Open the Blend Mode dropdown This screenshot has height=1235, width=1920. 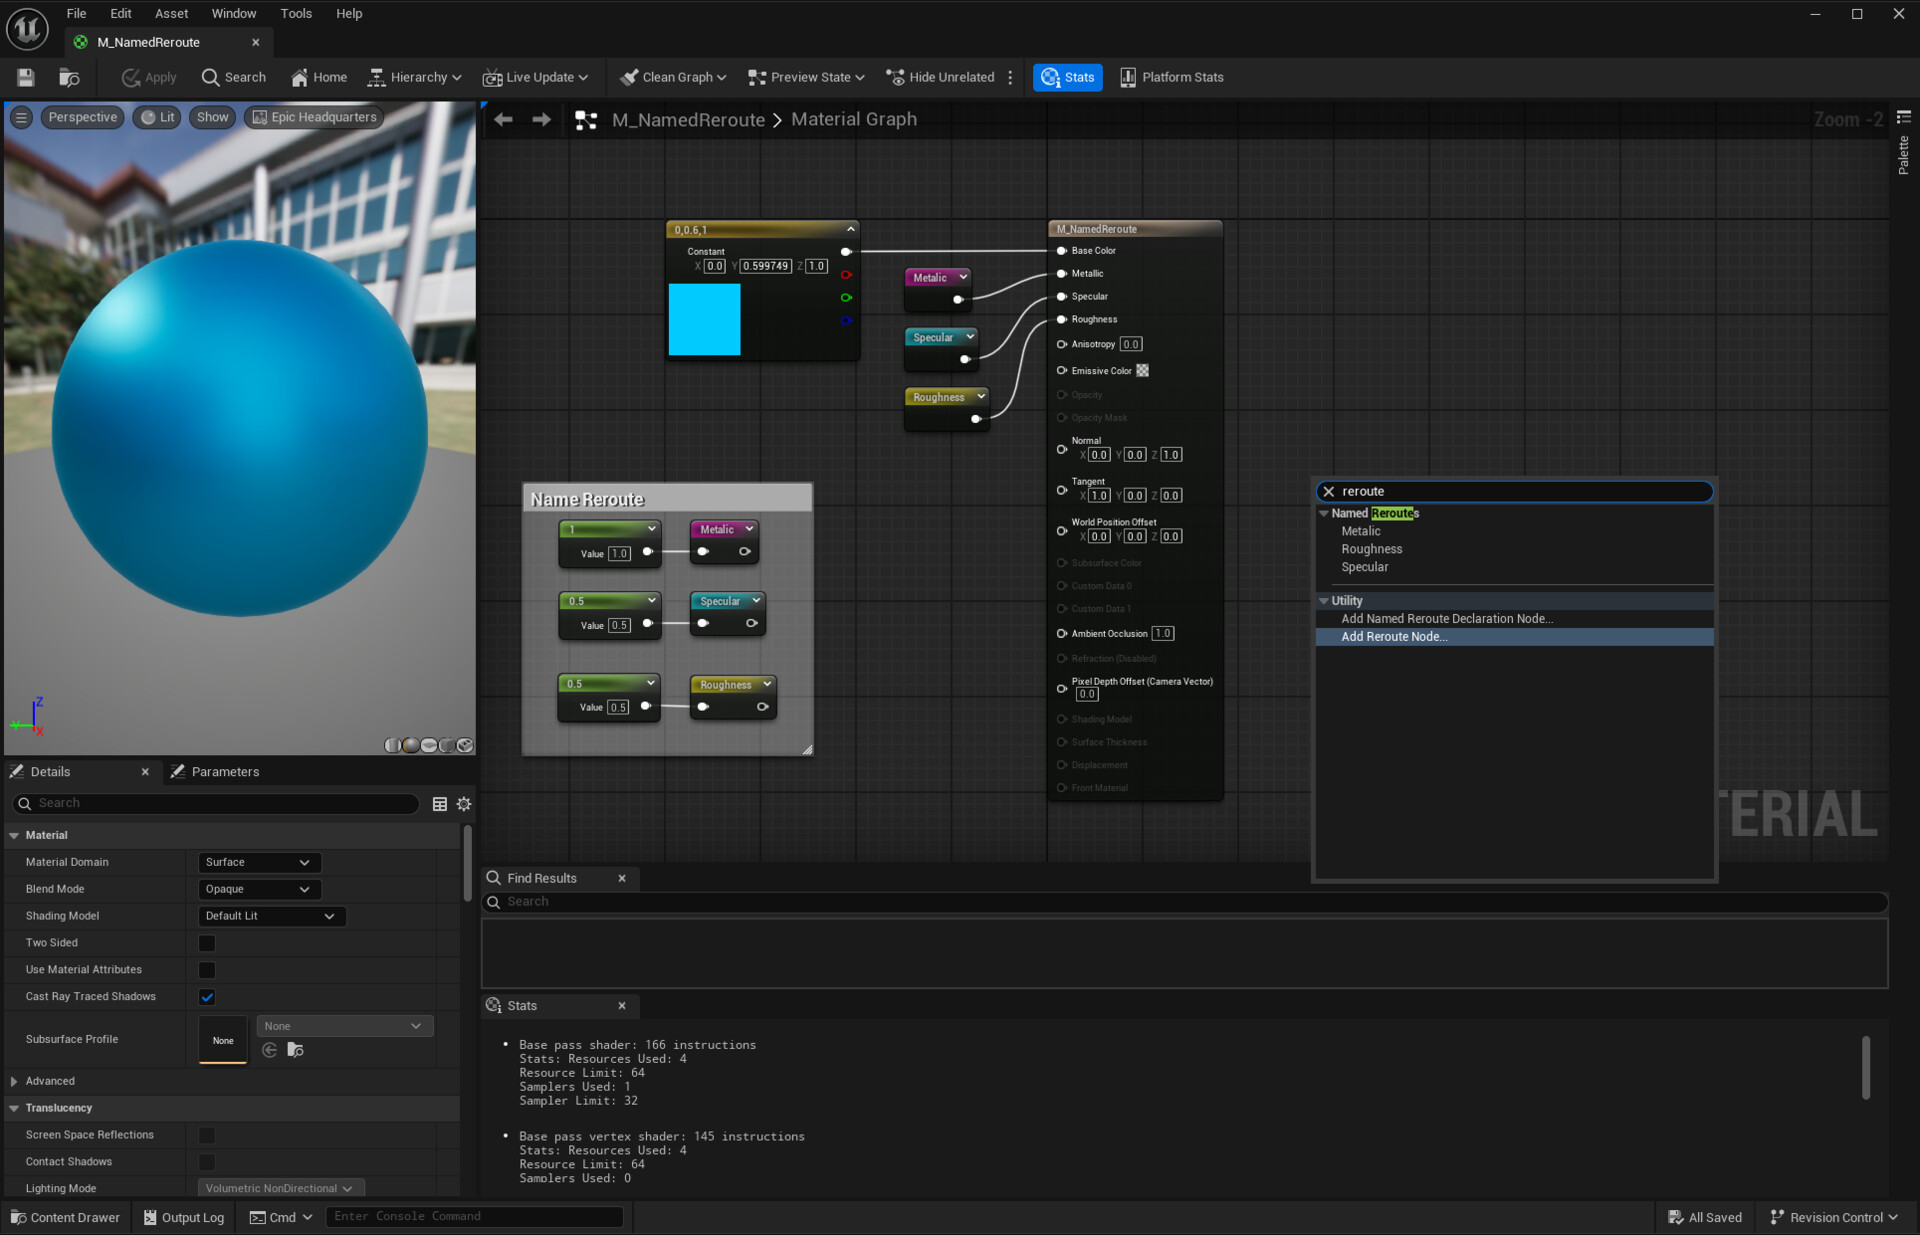pyautogui.click(x=258, y=888)
